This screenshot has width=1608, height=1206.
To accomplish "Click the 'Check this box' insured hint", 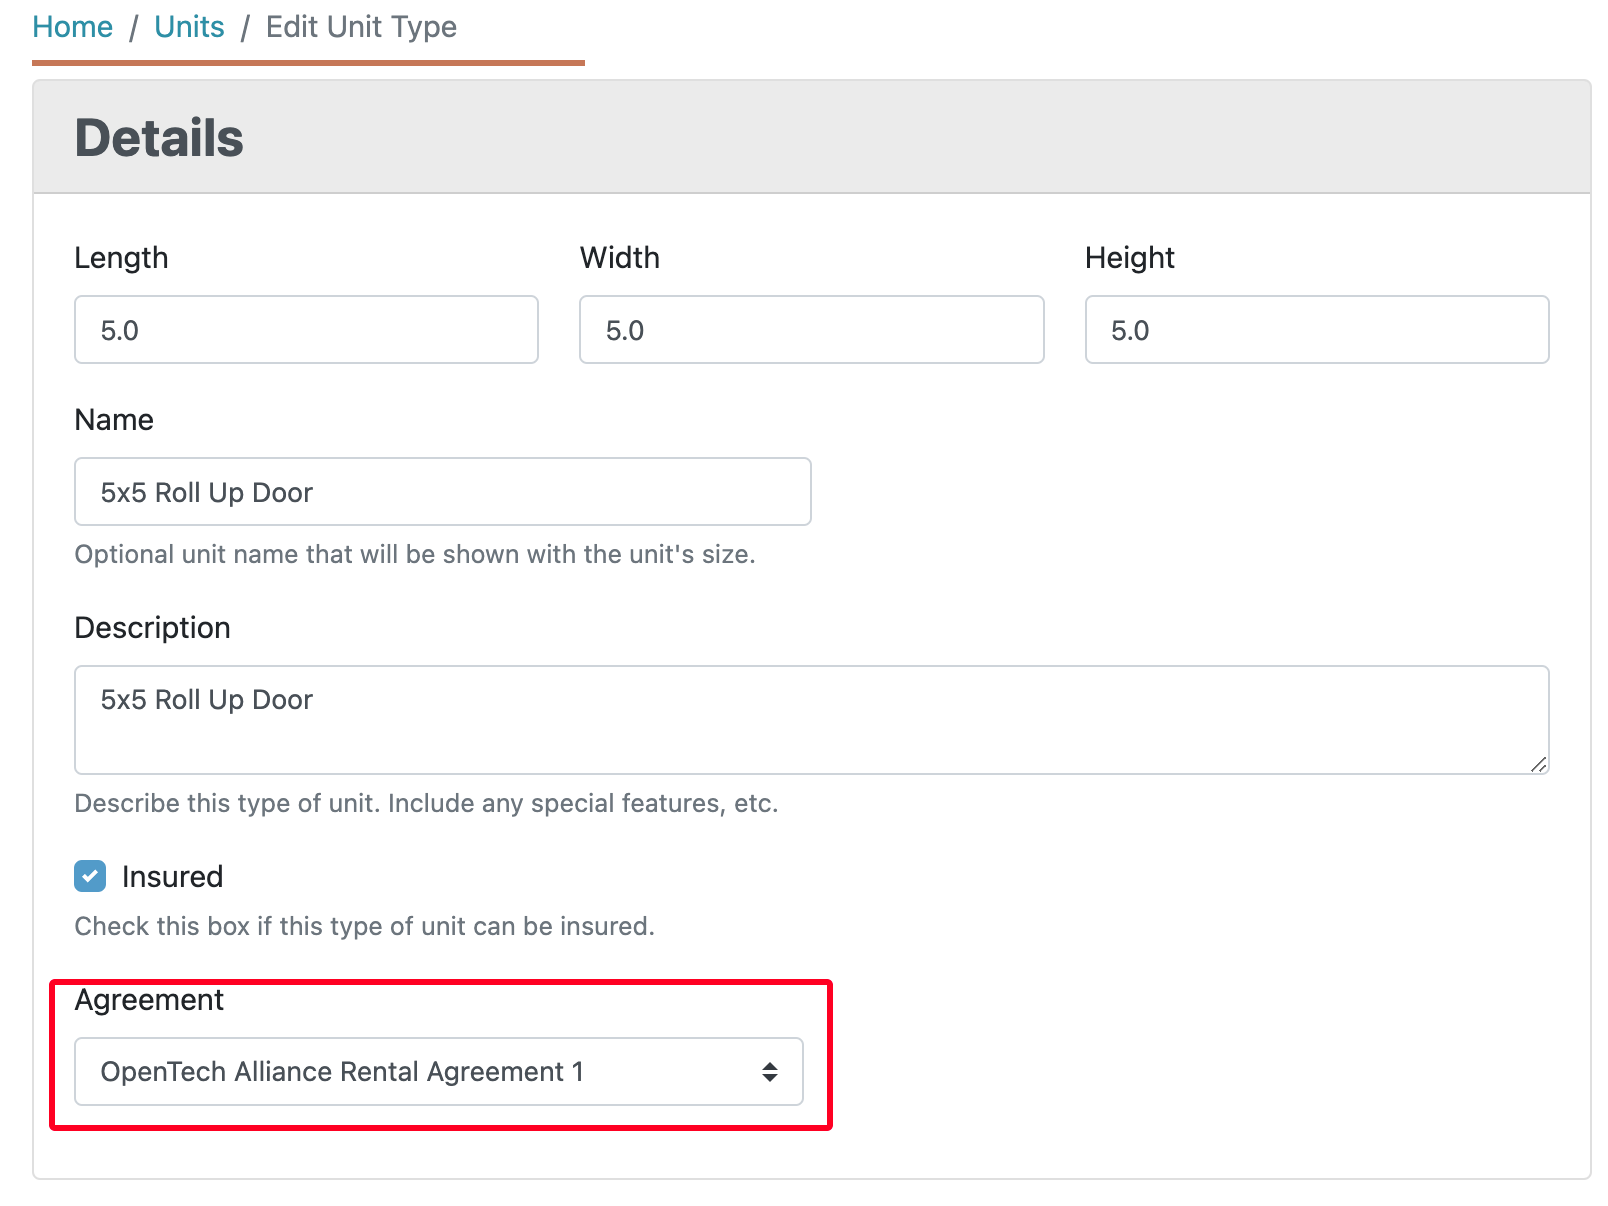I will (x=364, y=926).
